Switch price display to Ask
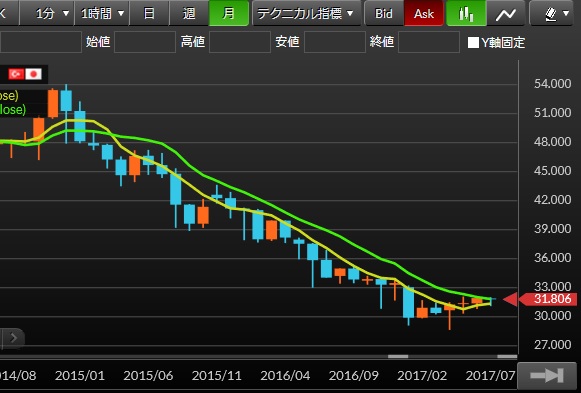 (424, 13)
